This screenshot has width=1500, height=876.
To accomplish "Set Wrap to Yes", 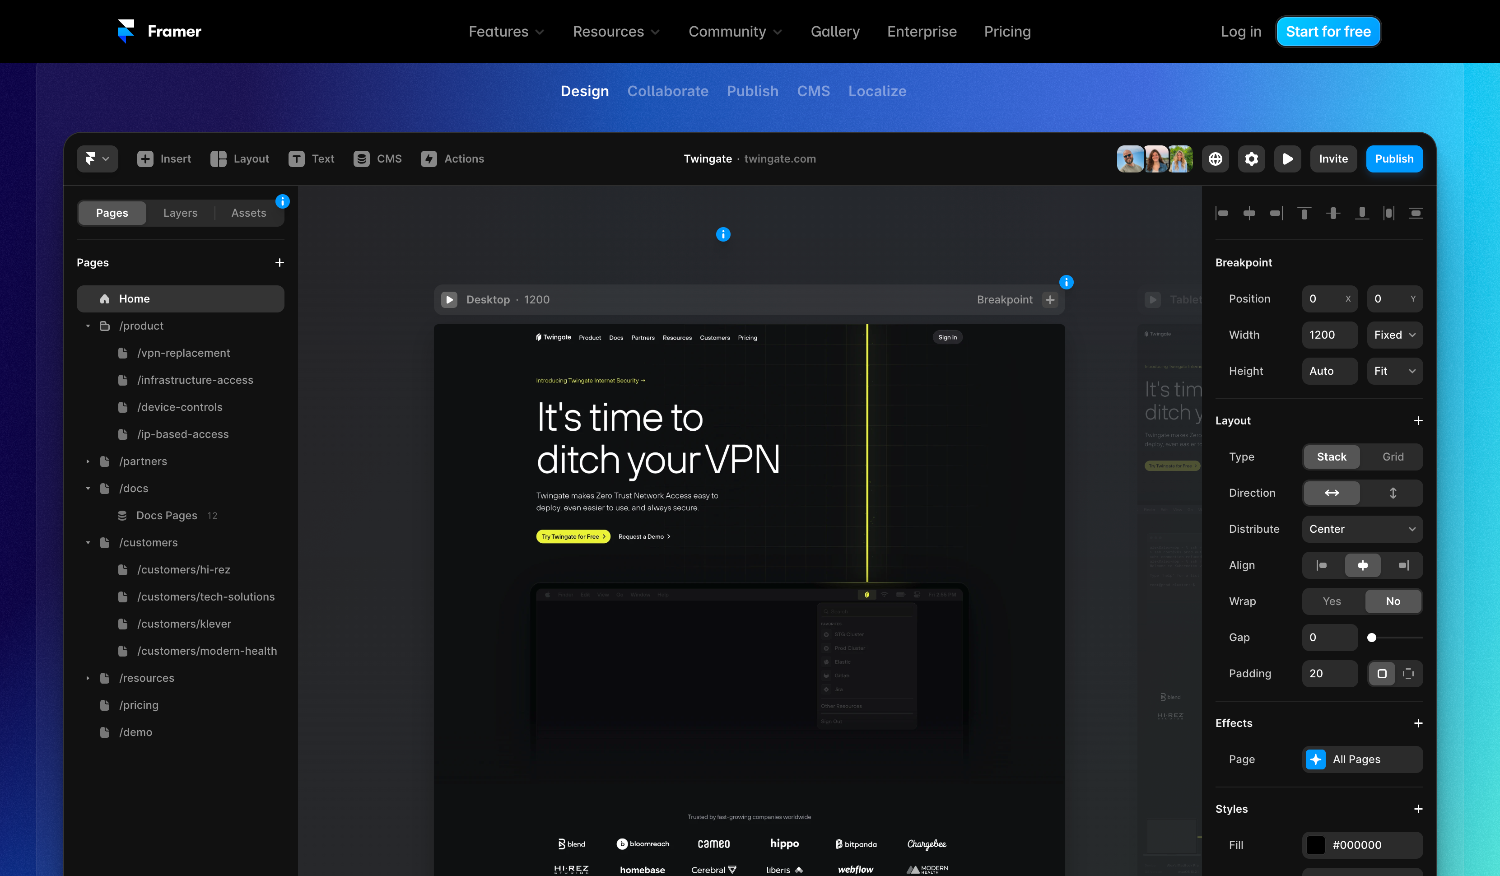I will 1331,601.
